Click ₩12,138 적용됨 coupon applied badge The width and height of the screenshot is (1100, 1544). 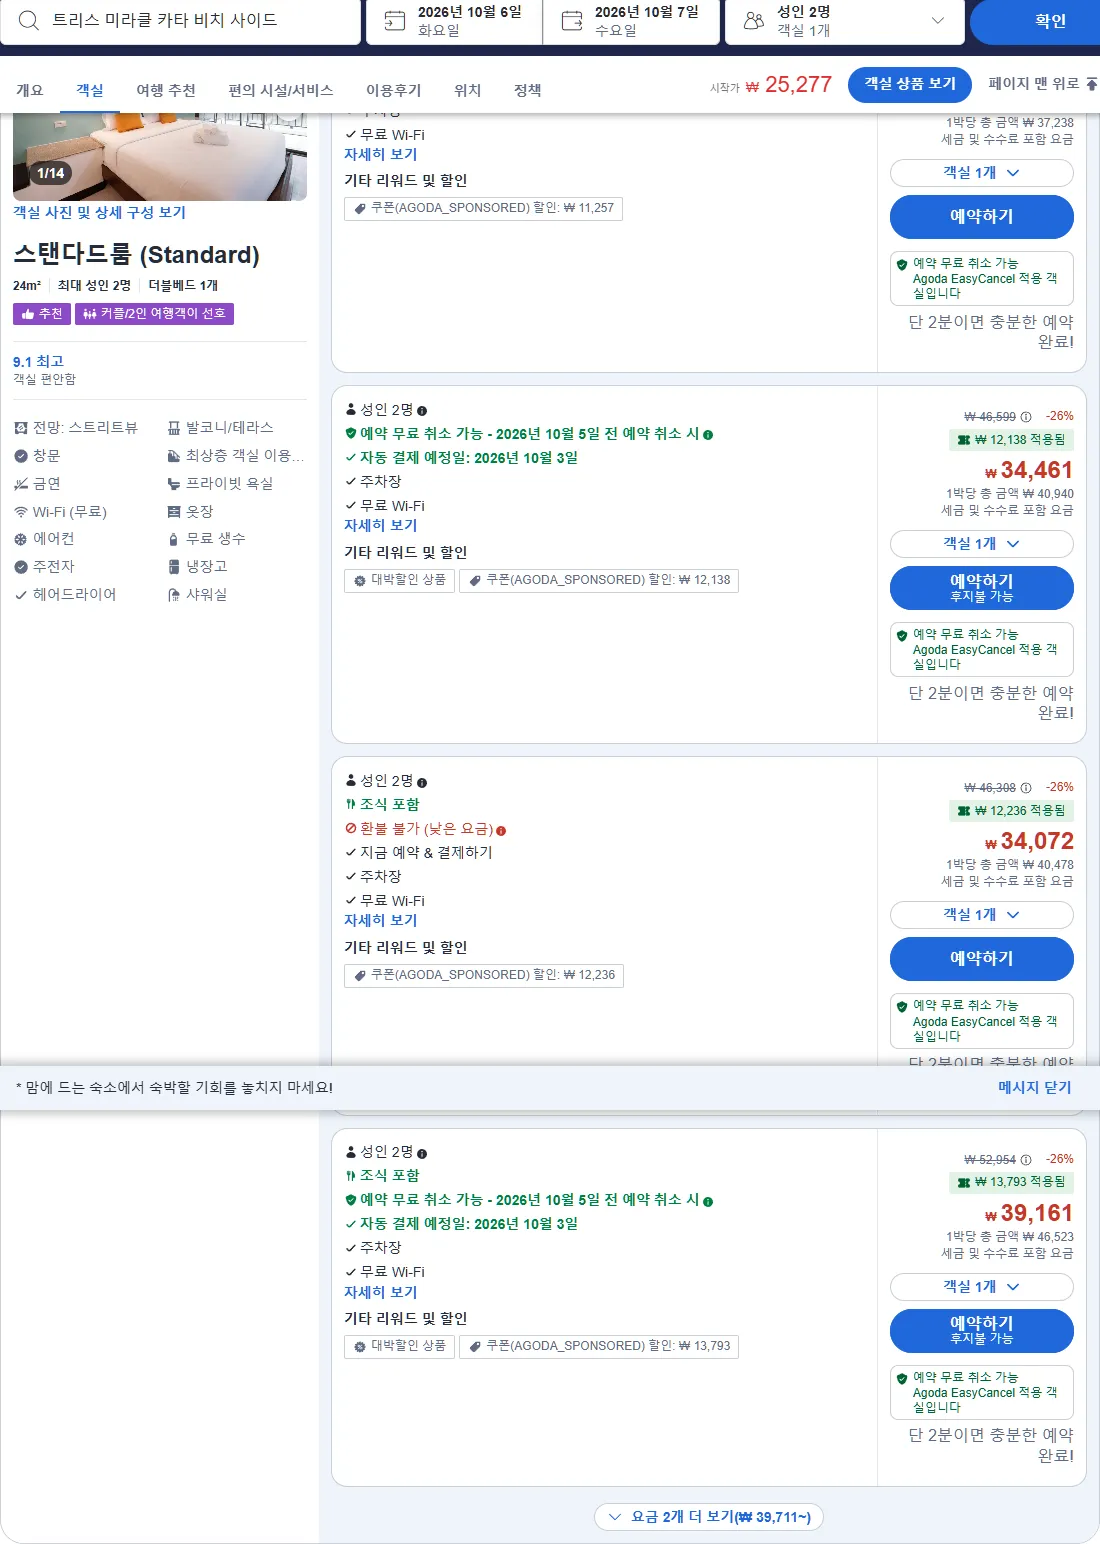pyautogui.click(x=1011, y=440)
